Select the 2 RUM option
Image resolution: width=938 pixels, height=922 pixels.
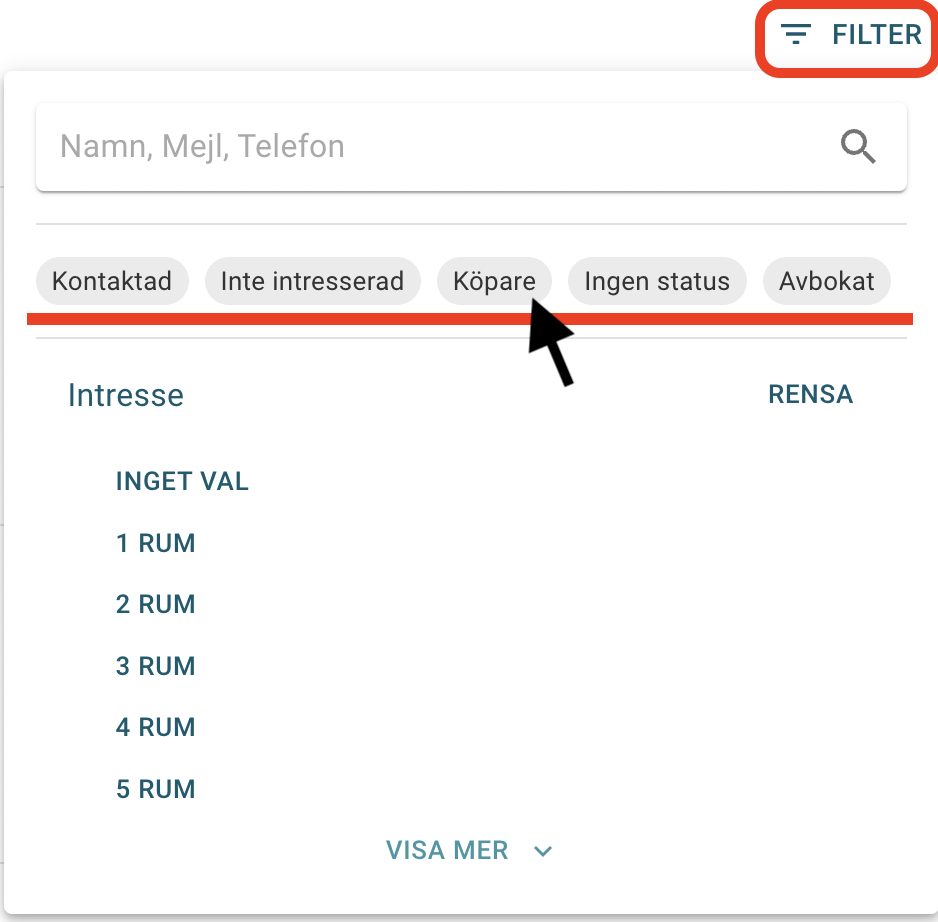click(x=155, y=604)
